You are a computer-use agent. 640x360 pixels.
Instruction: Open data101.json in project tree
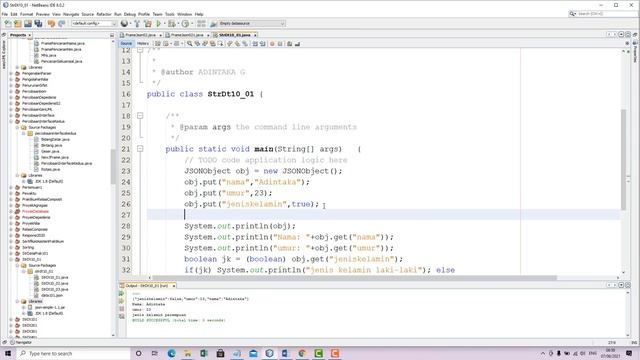(52, 296)
